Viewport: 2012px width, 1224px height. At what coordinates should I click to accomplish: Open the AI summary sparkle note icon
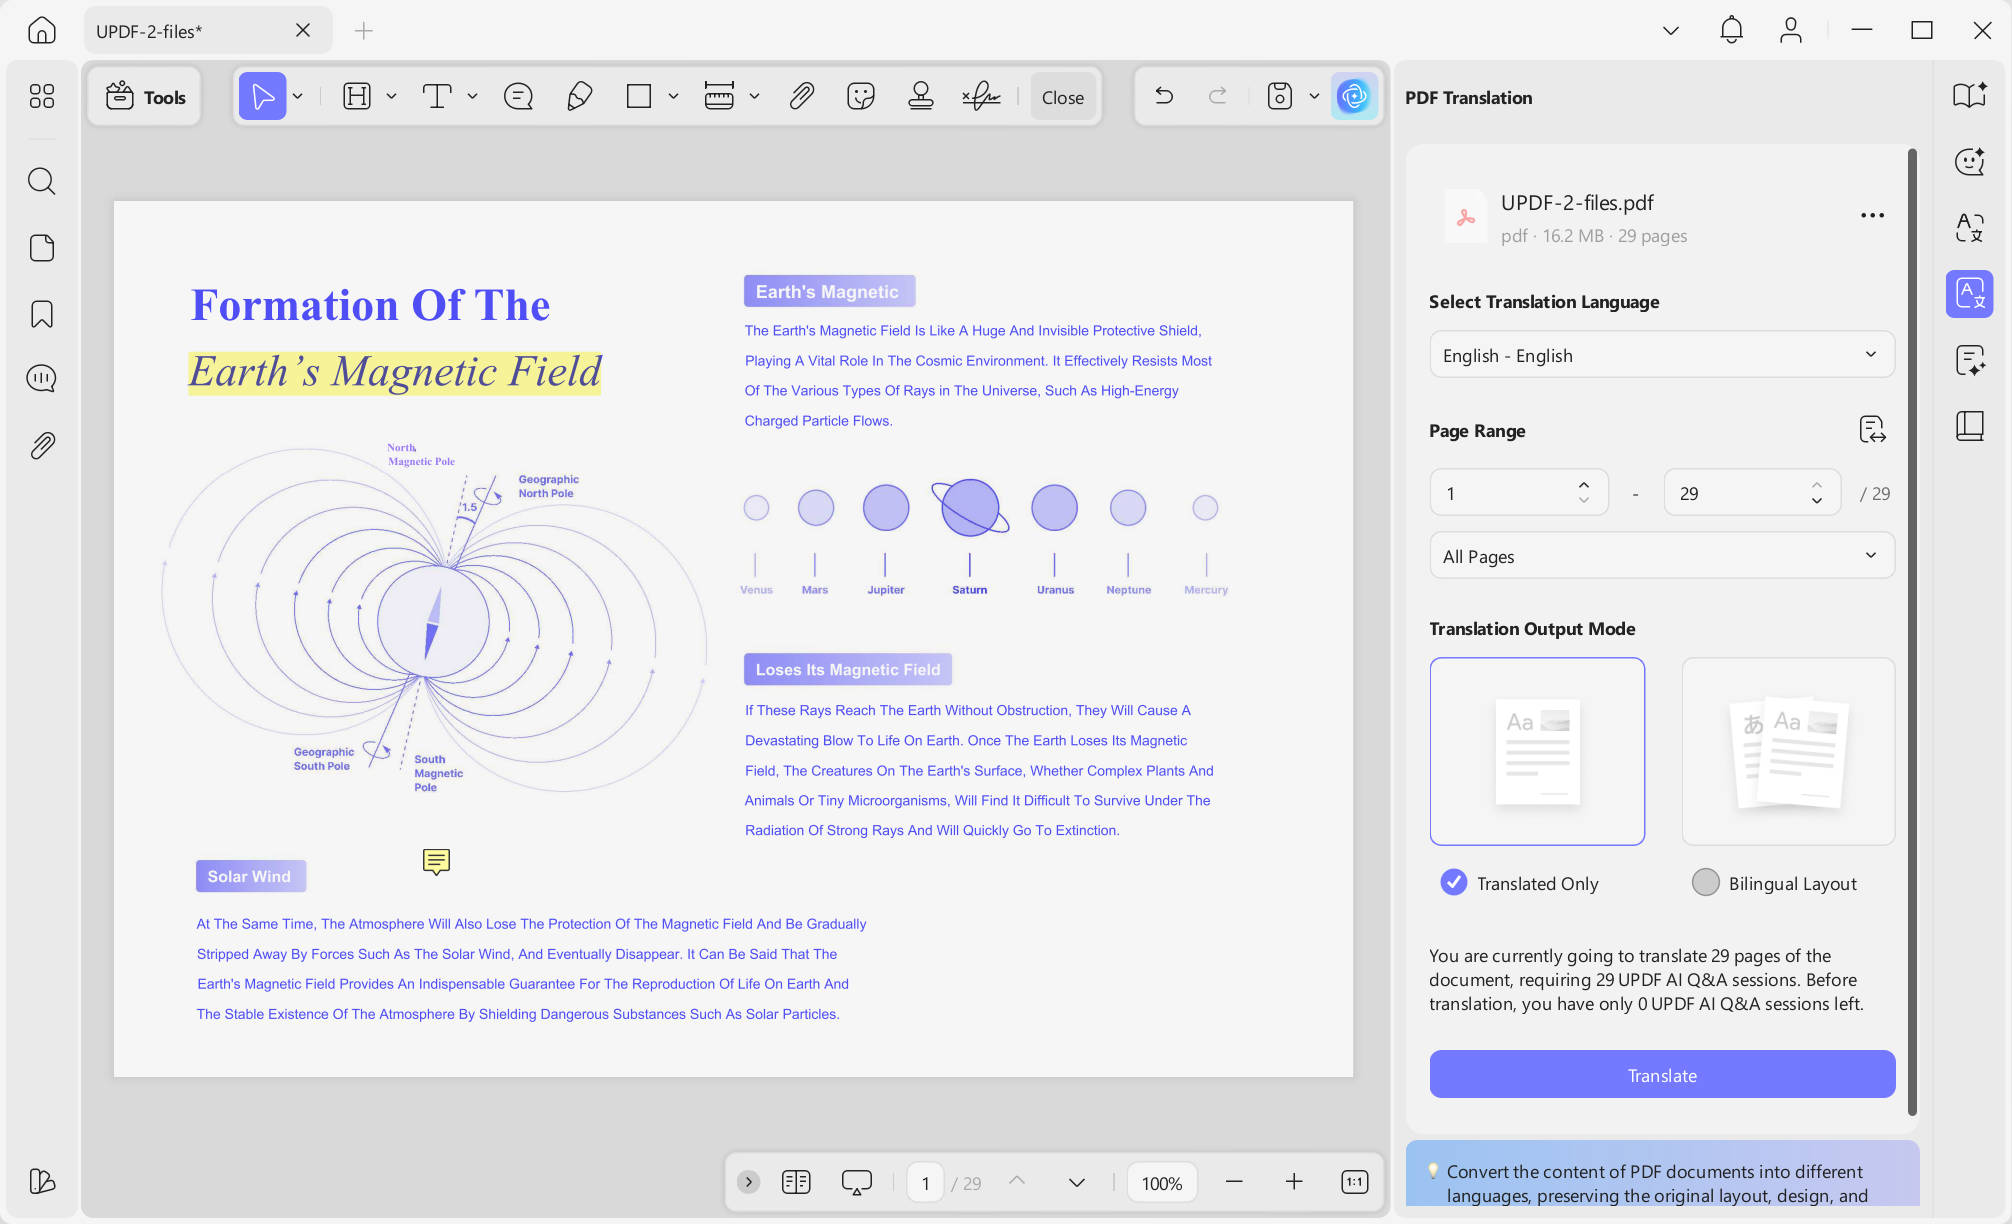tap(1969, 360)
